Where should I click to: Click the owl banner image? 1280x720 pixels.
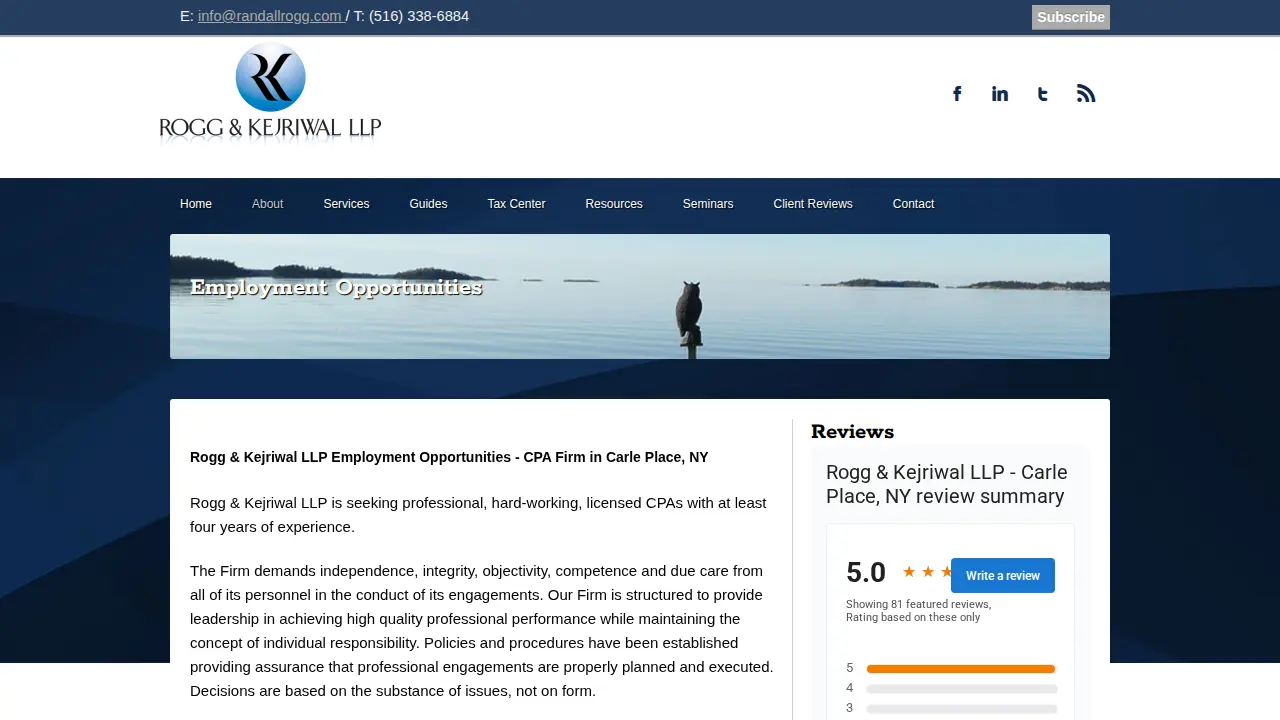pyautogui.click(x=640, y=296)
